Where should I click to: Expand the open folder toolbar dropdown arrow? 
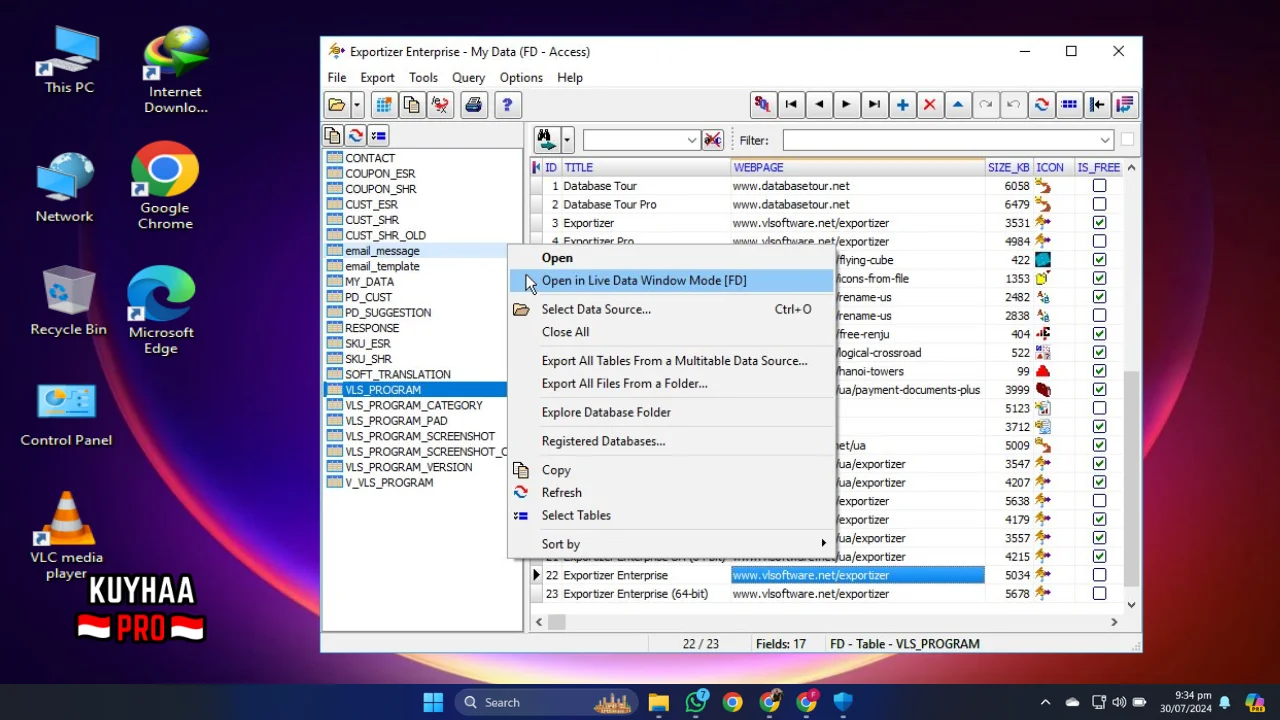coord(357,105)
